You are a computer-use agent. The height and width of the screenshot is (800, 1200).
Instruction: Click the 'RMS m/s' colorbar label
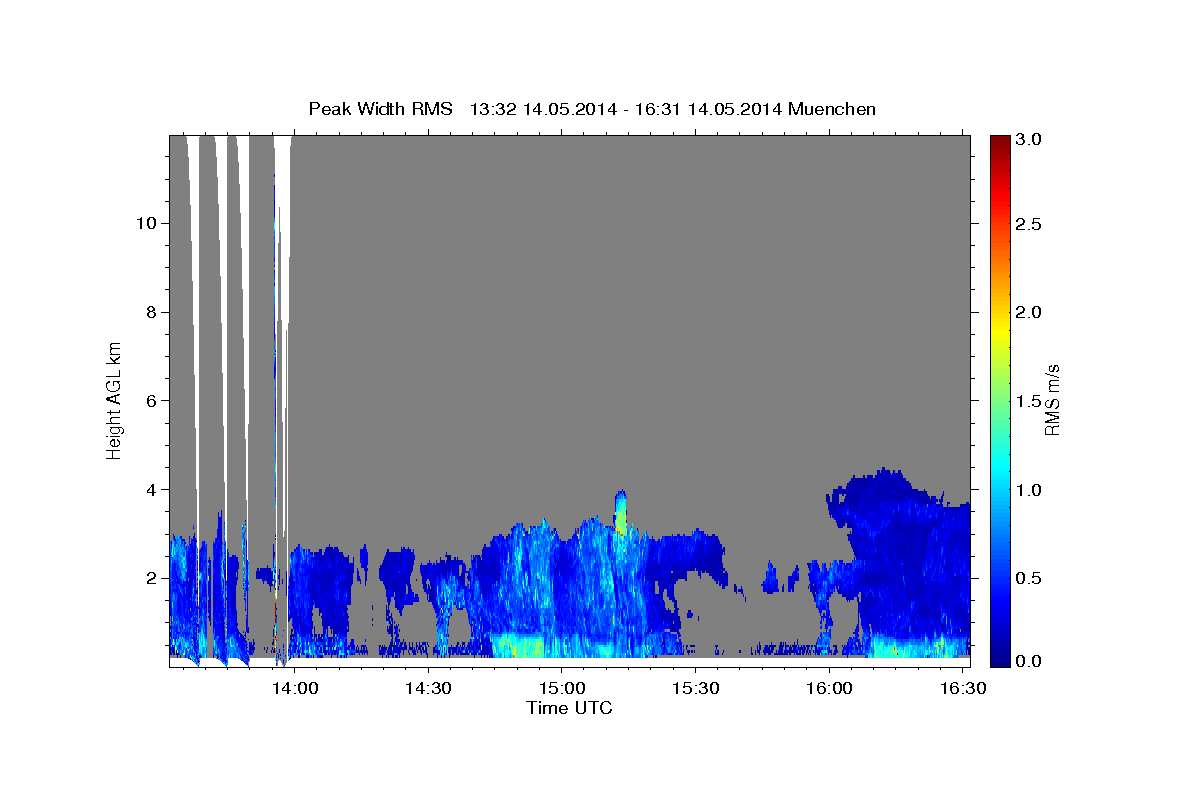point(1051,401)
